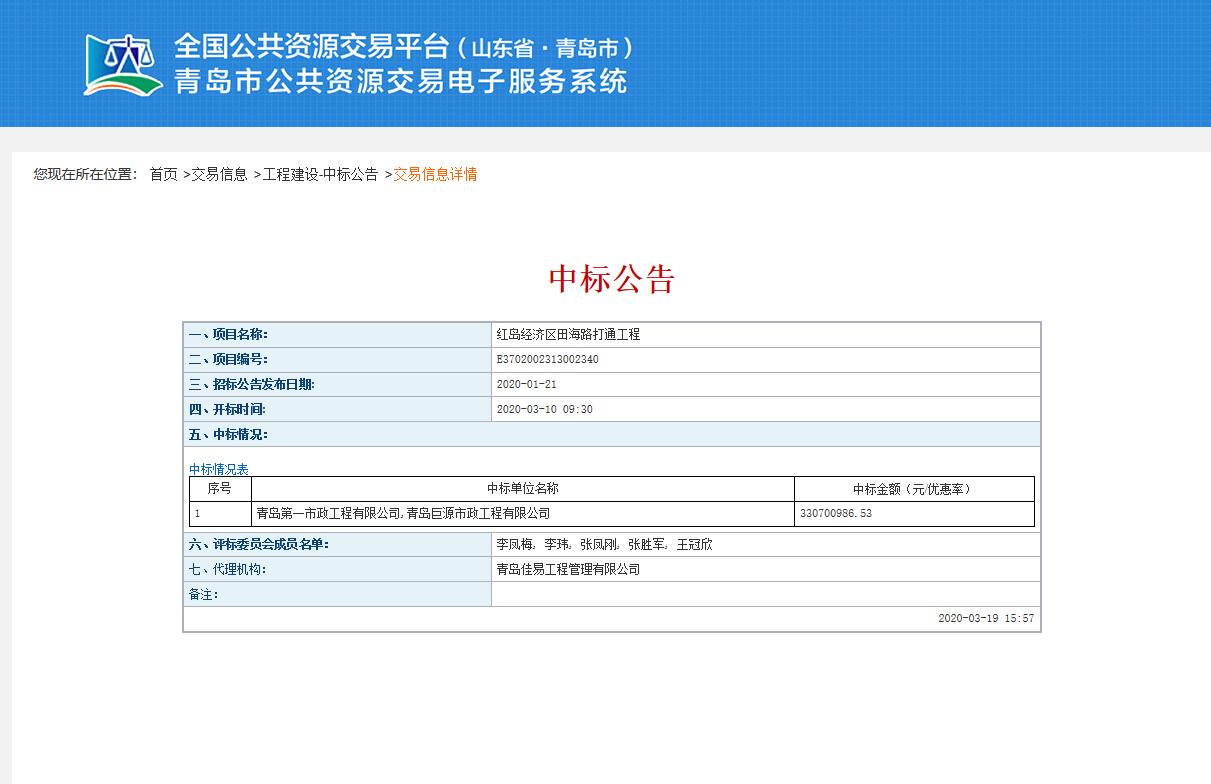
Task: Open 交易信息 breadcrumb link
Action: 219,174
